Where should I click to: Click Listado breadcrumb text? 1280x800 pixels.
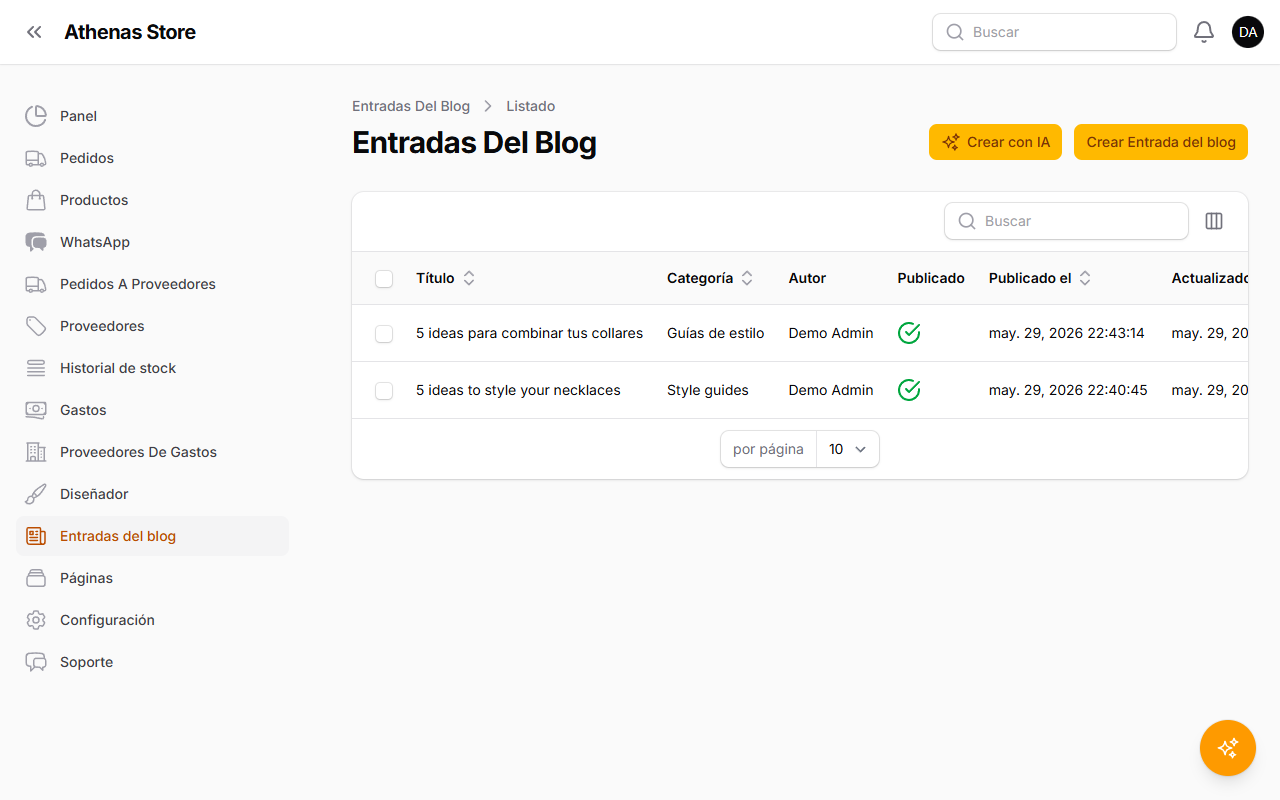530,106
